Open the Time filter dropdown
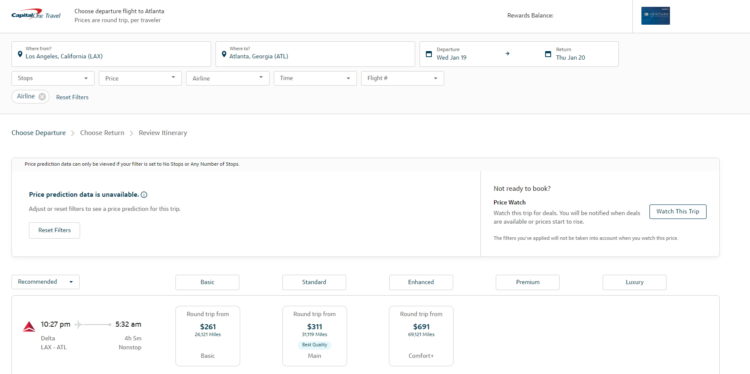 (x=315, y=78)
